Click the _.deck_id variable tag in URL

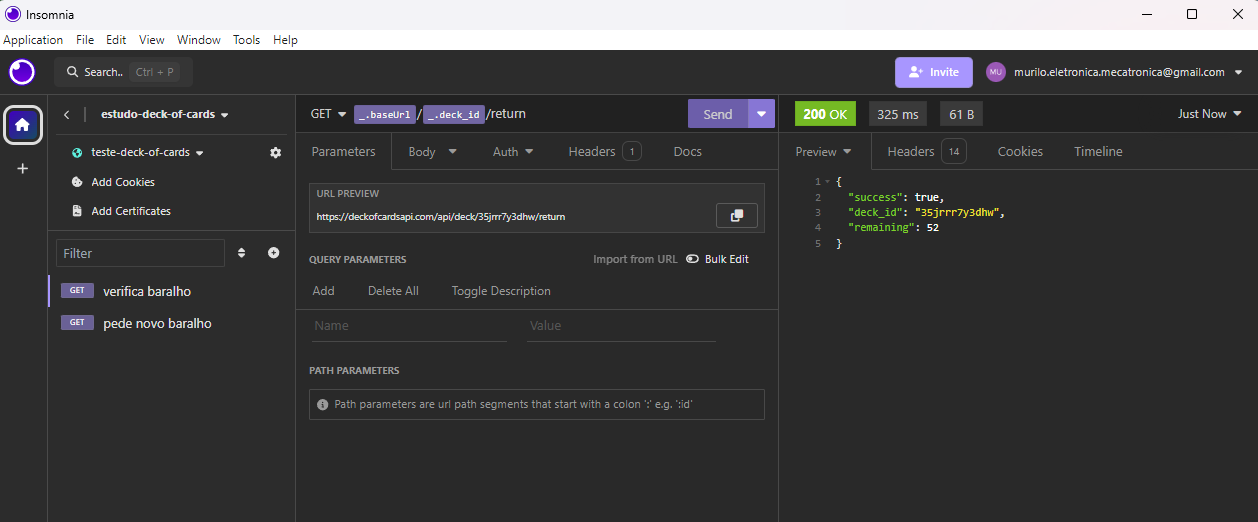[454, 114]
